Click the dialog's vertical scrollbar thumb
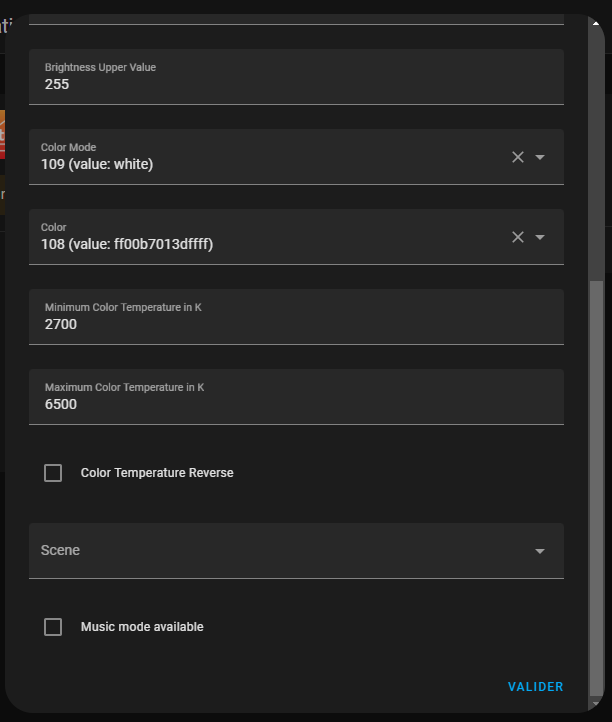The image size is (612, 722). 596,480
